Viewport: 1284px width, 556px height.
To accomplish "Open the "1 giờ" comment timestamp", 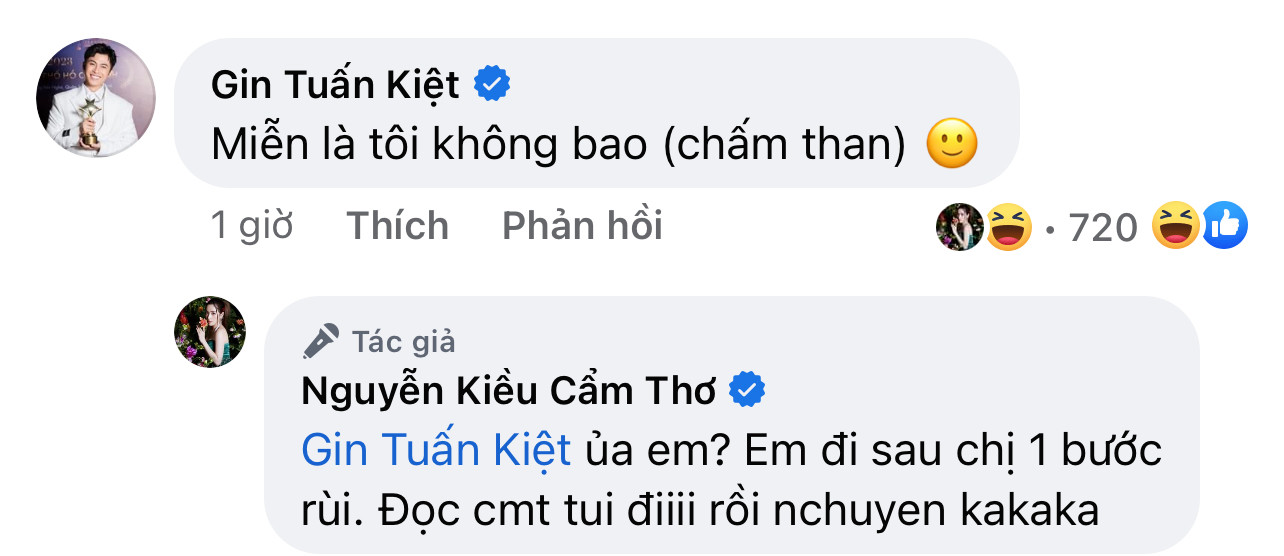I will tap(251, 226).
